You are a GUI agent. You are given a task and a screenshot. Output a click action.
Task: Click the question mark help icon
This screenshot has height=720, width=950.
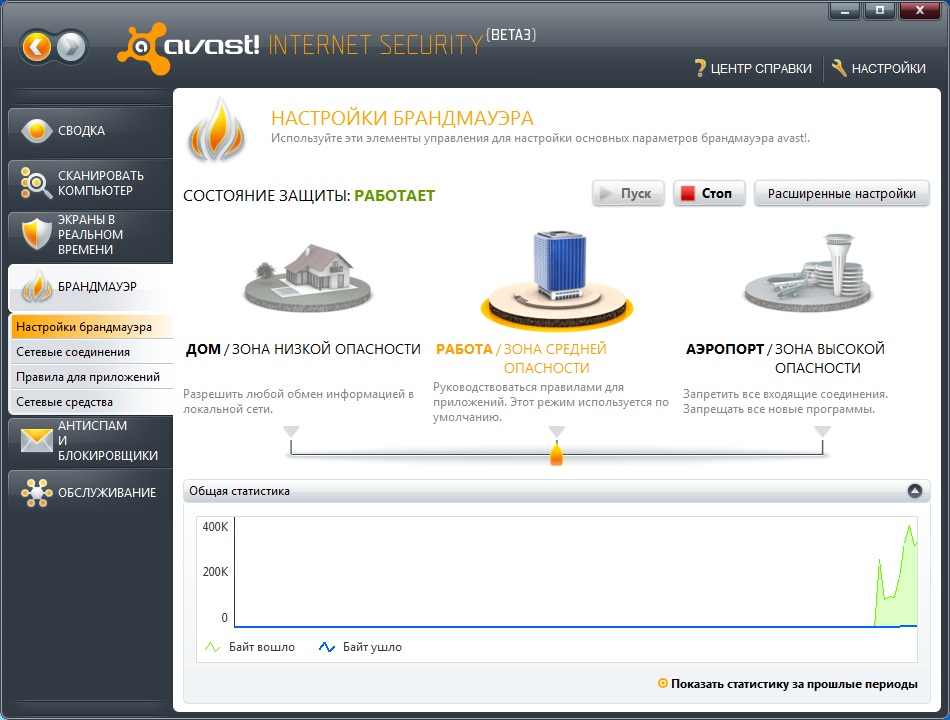coord(700,68)
